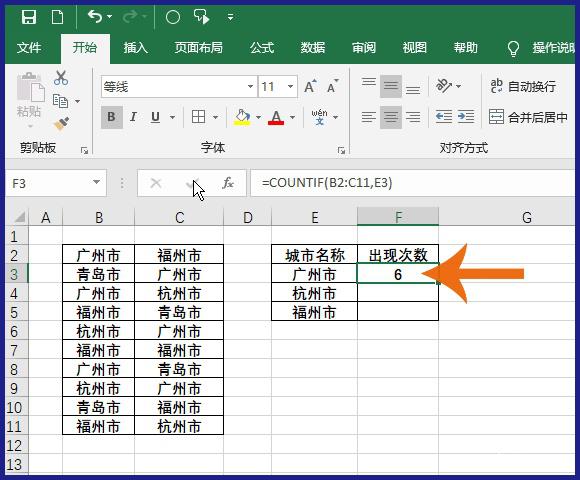
Task: Click the 城市名称 header cell
Action: 314,255
